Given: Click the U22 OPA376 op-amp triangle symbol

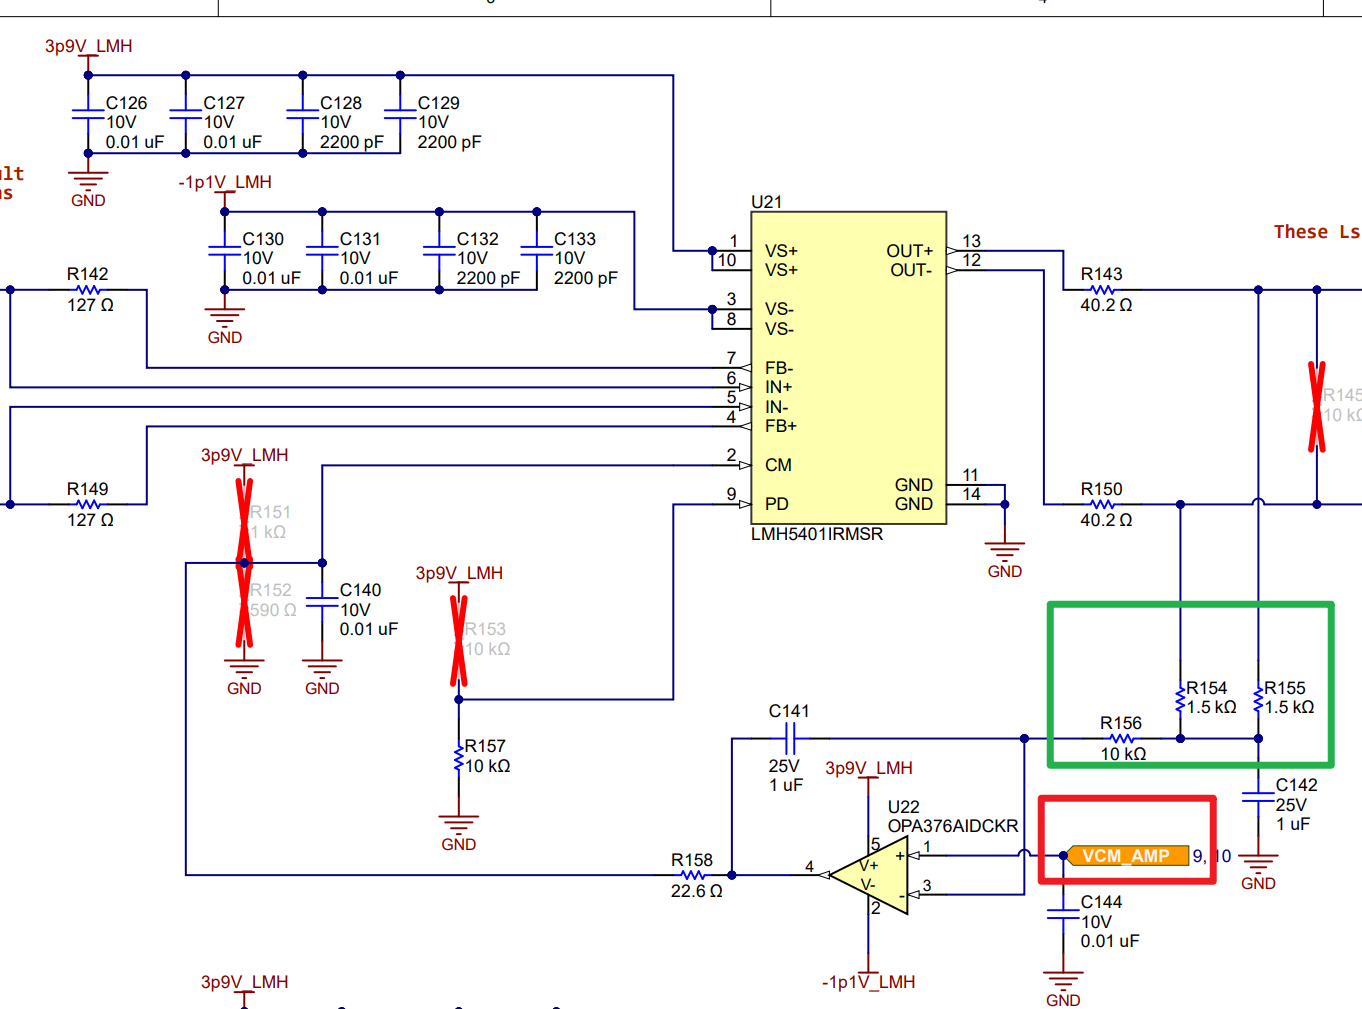Looking at the screenshot, I should 869,875.
